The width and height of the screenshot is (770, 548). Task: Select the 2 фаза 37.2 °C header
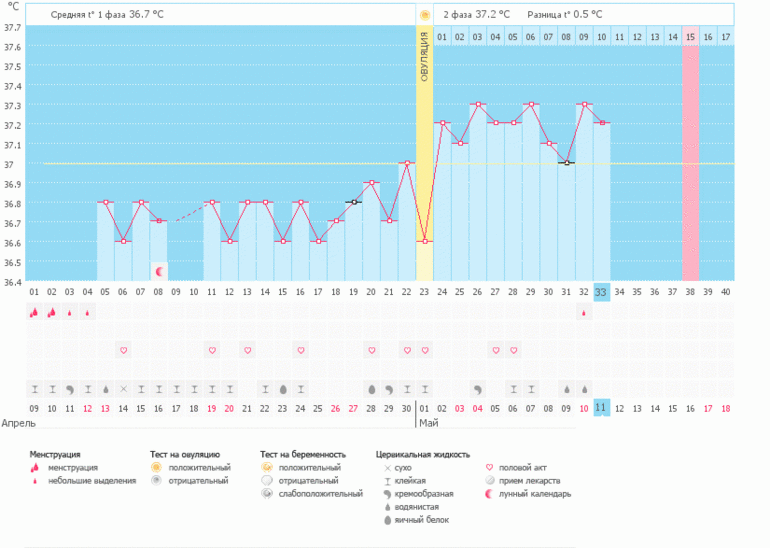pyautogui.click(x=476, y=15)
